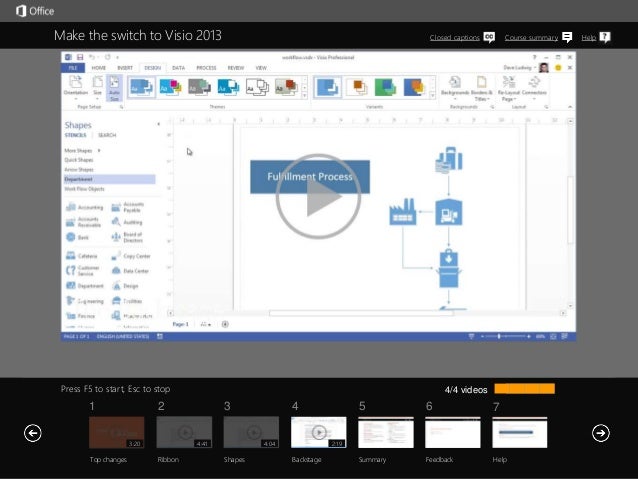Screen dimensions: 638x479
Task: Select the Shapes video thumbnail
Action: point(251,432)
